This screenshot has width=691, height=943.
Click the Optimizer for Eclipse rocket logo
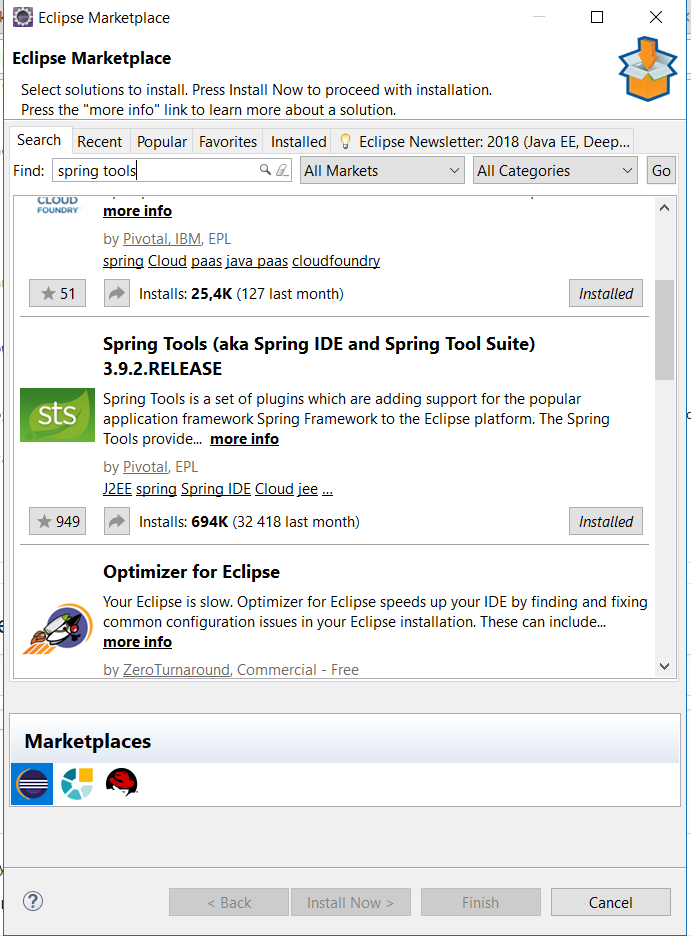(x=58, y=629)
